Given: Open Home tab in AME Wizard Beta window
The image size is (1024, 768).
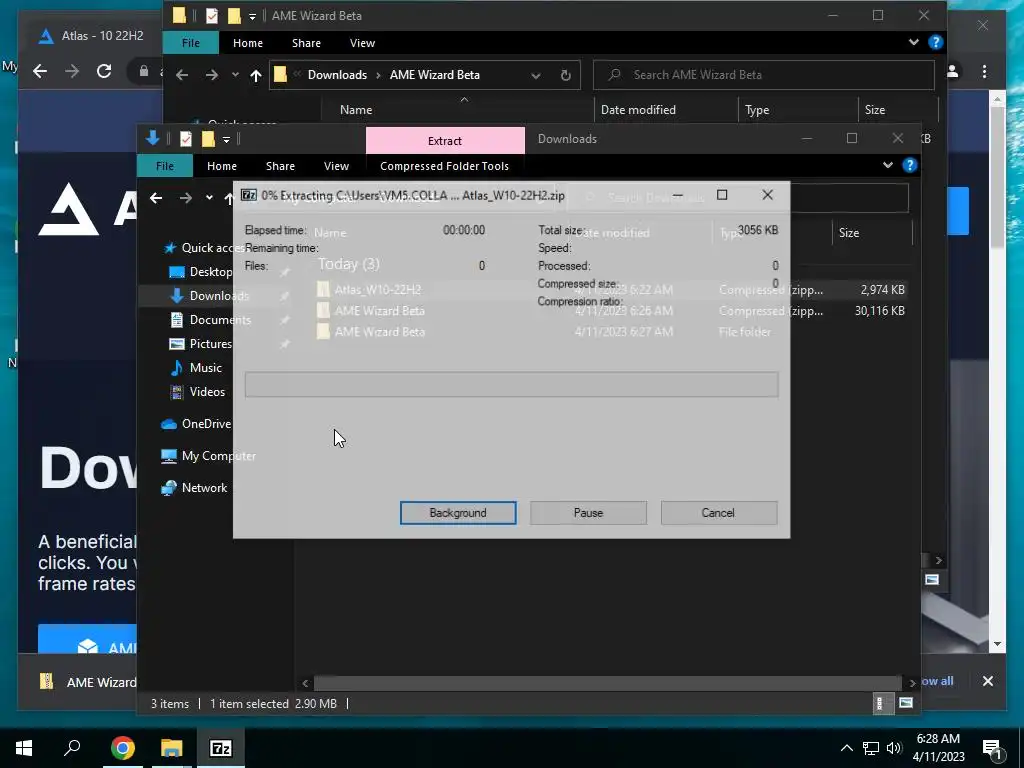Looking at the screenshot, I should tap(248, 42).
